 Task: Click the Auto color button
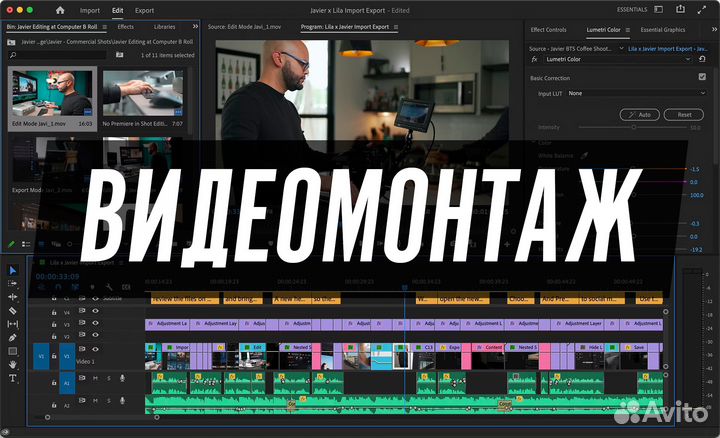640,115
